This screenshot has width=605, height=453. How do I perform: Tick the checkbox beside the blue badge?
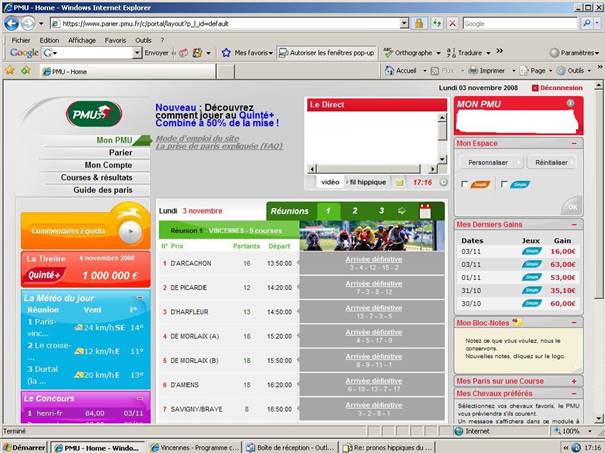point(504,184)
